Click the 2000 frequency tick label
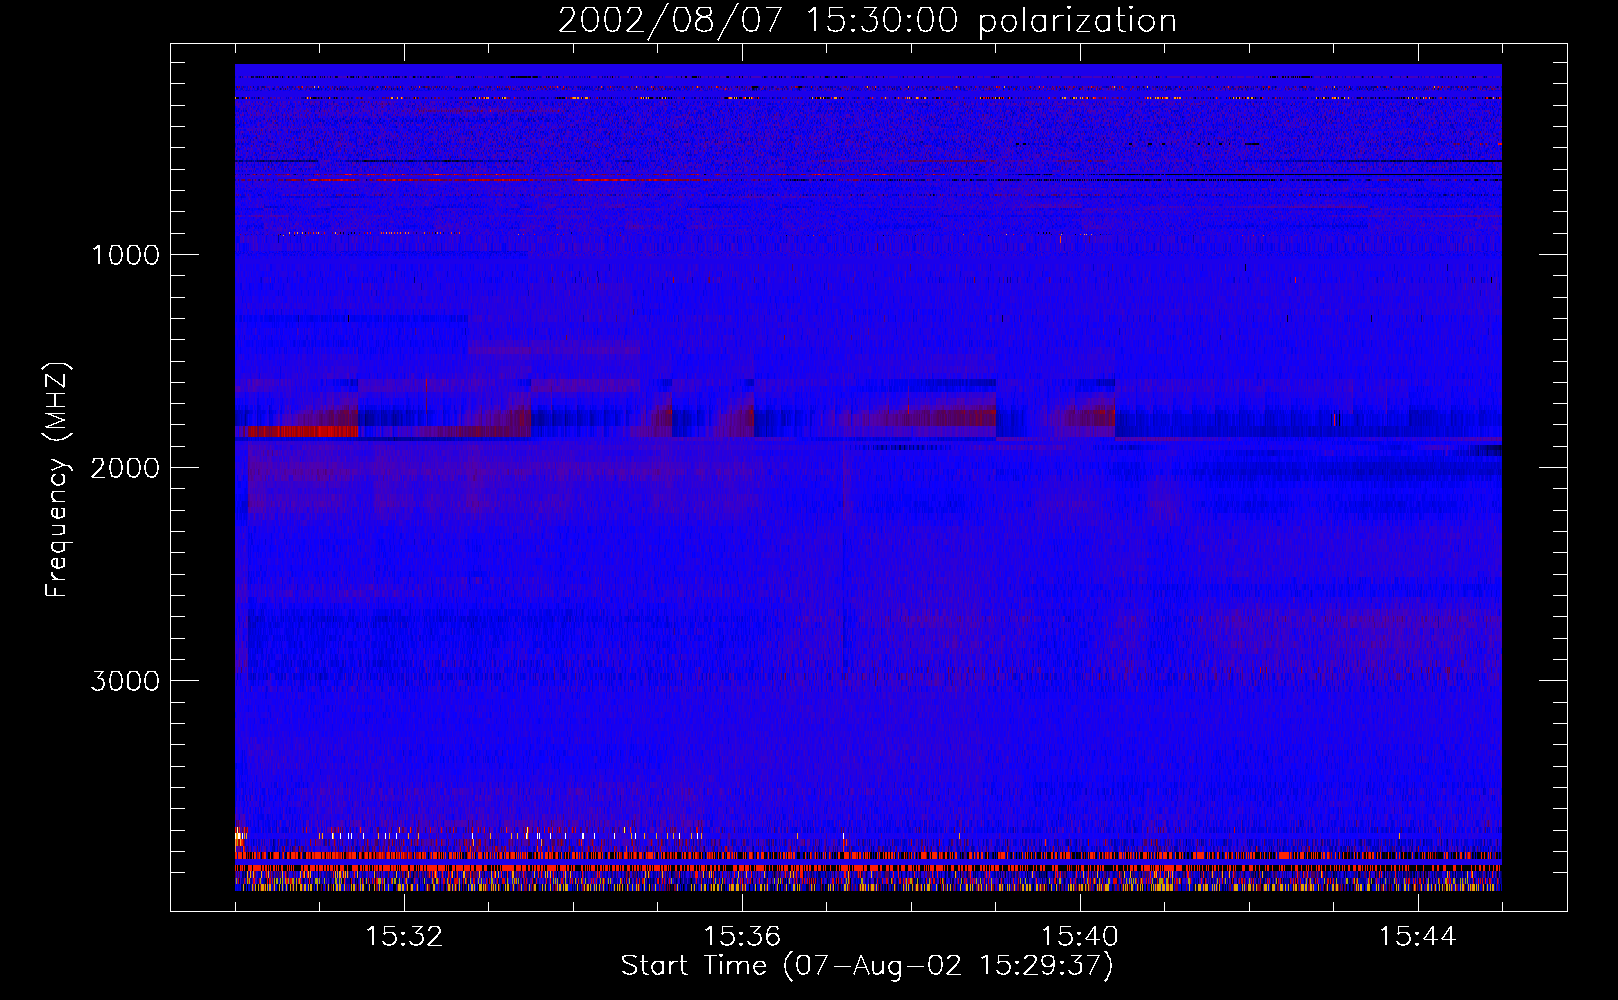This screenshot has width=1618, height=1000. (125, 468)
